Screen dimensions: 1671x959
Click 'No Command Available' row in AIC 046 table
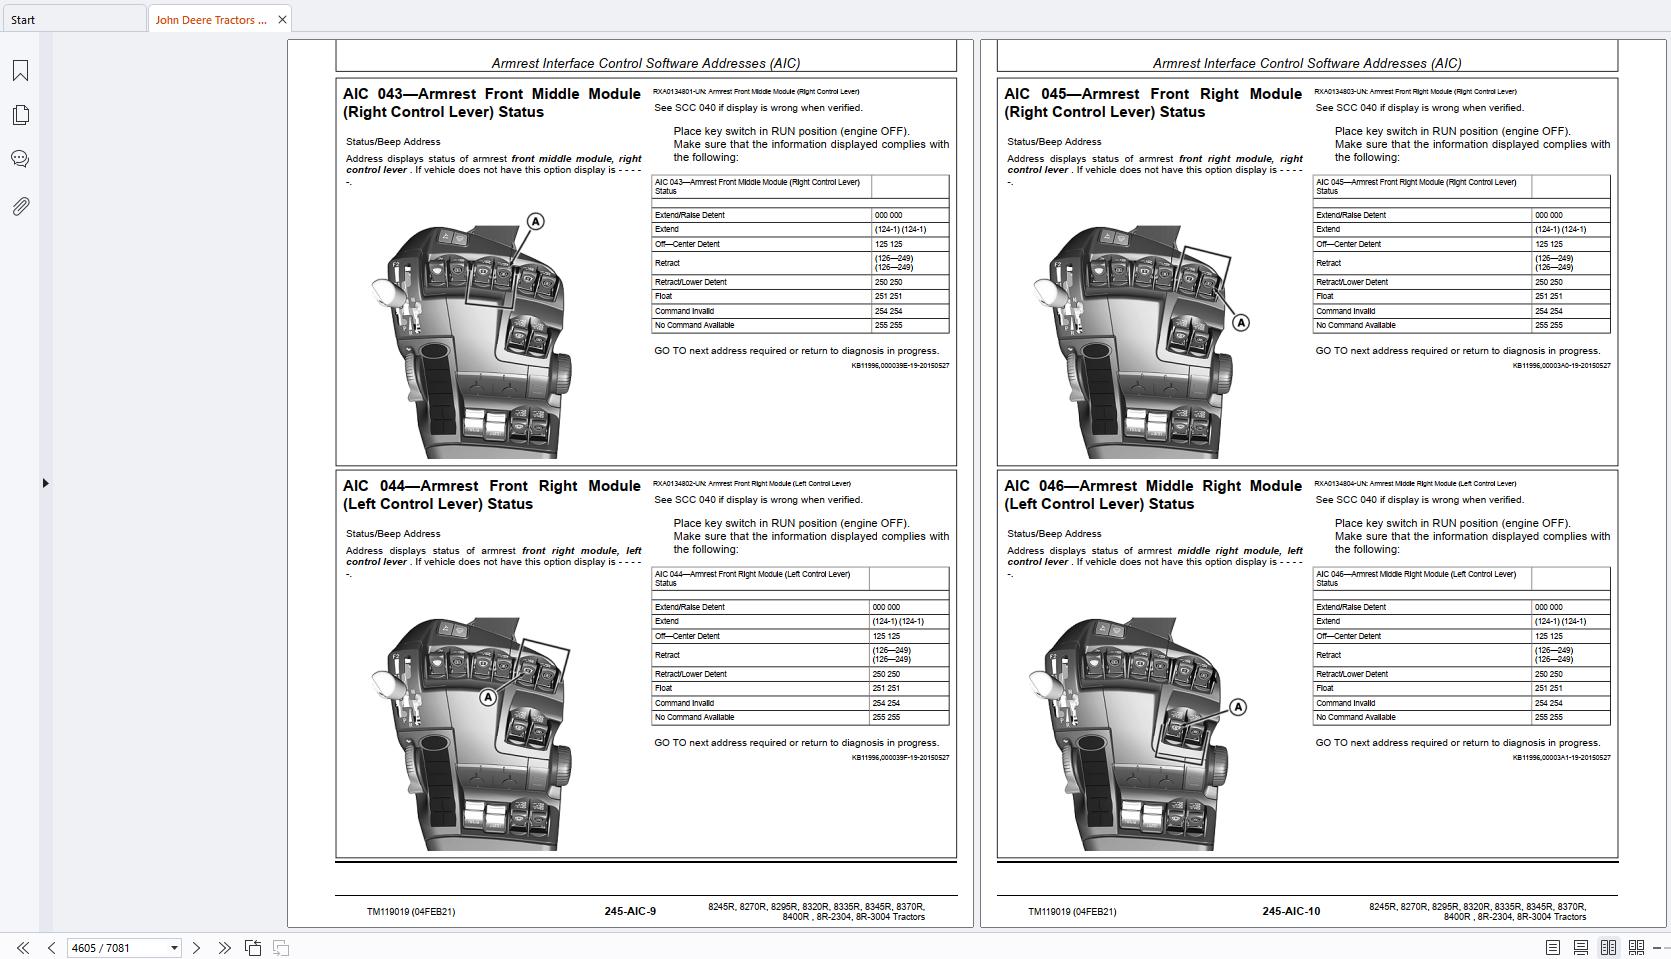coord(1461,717)
